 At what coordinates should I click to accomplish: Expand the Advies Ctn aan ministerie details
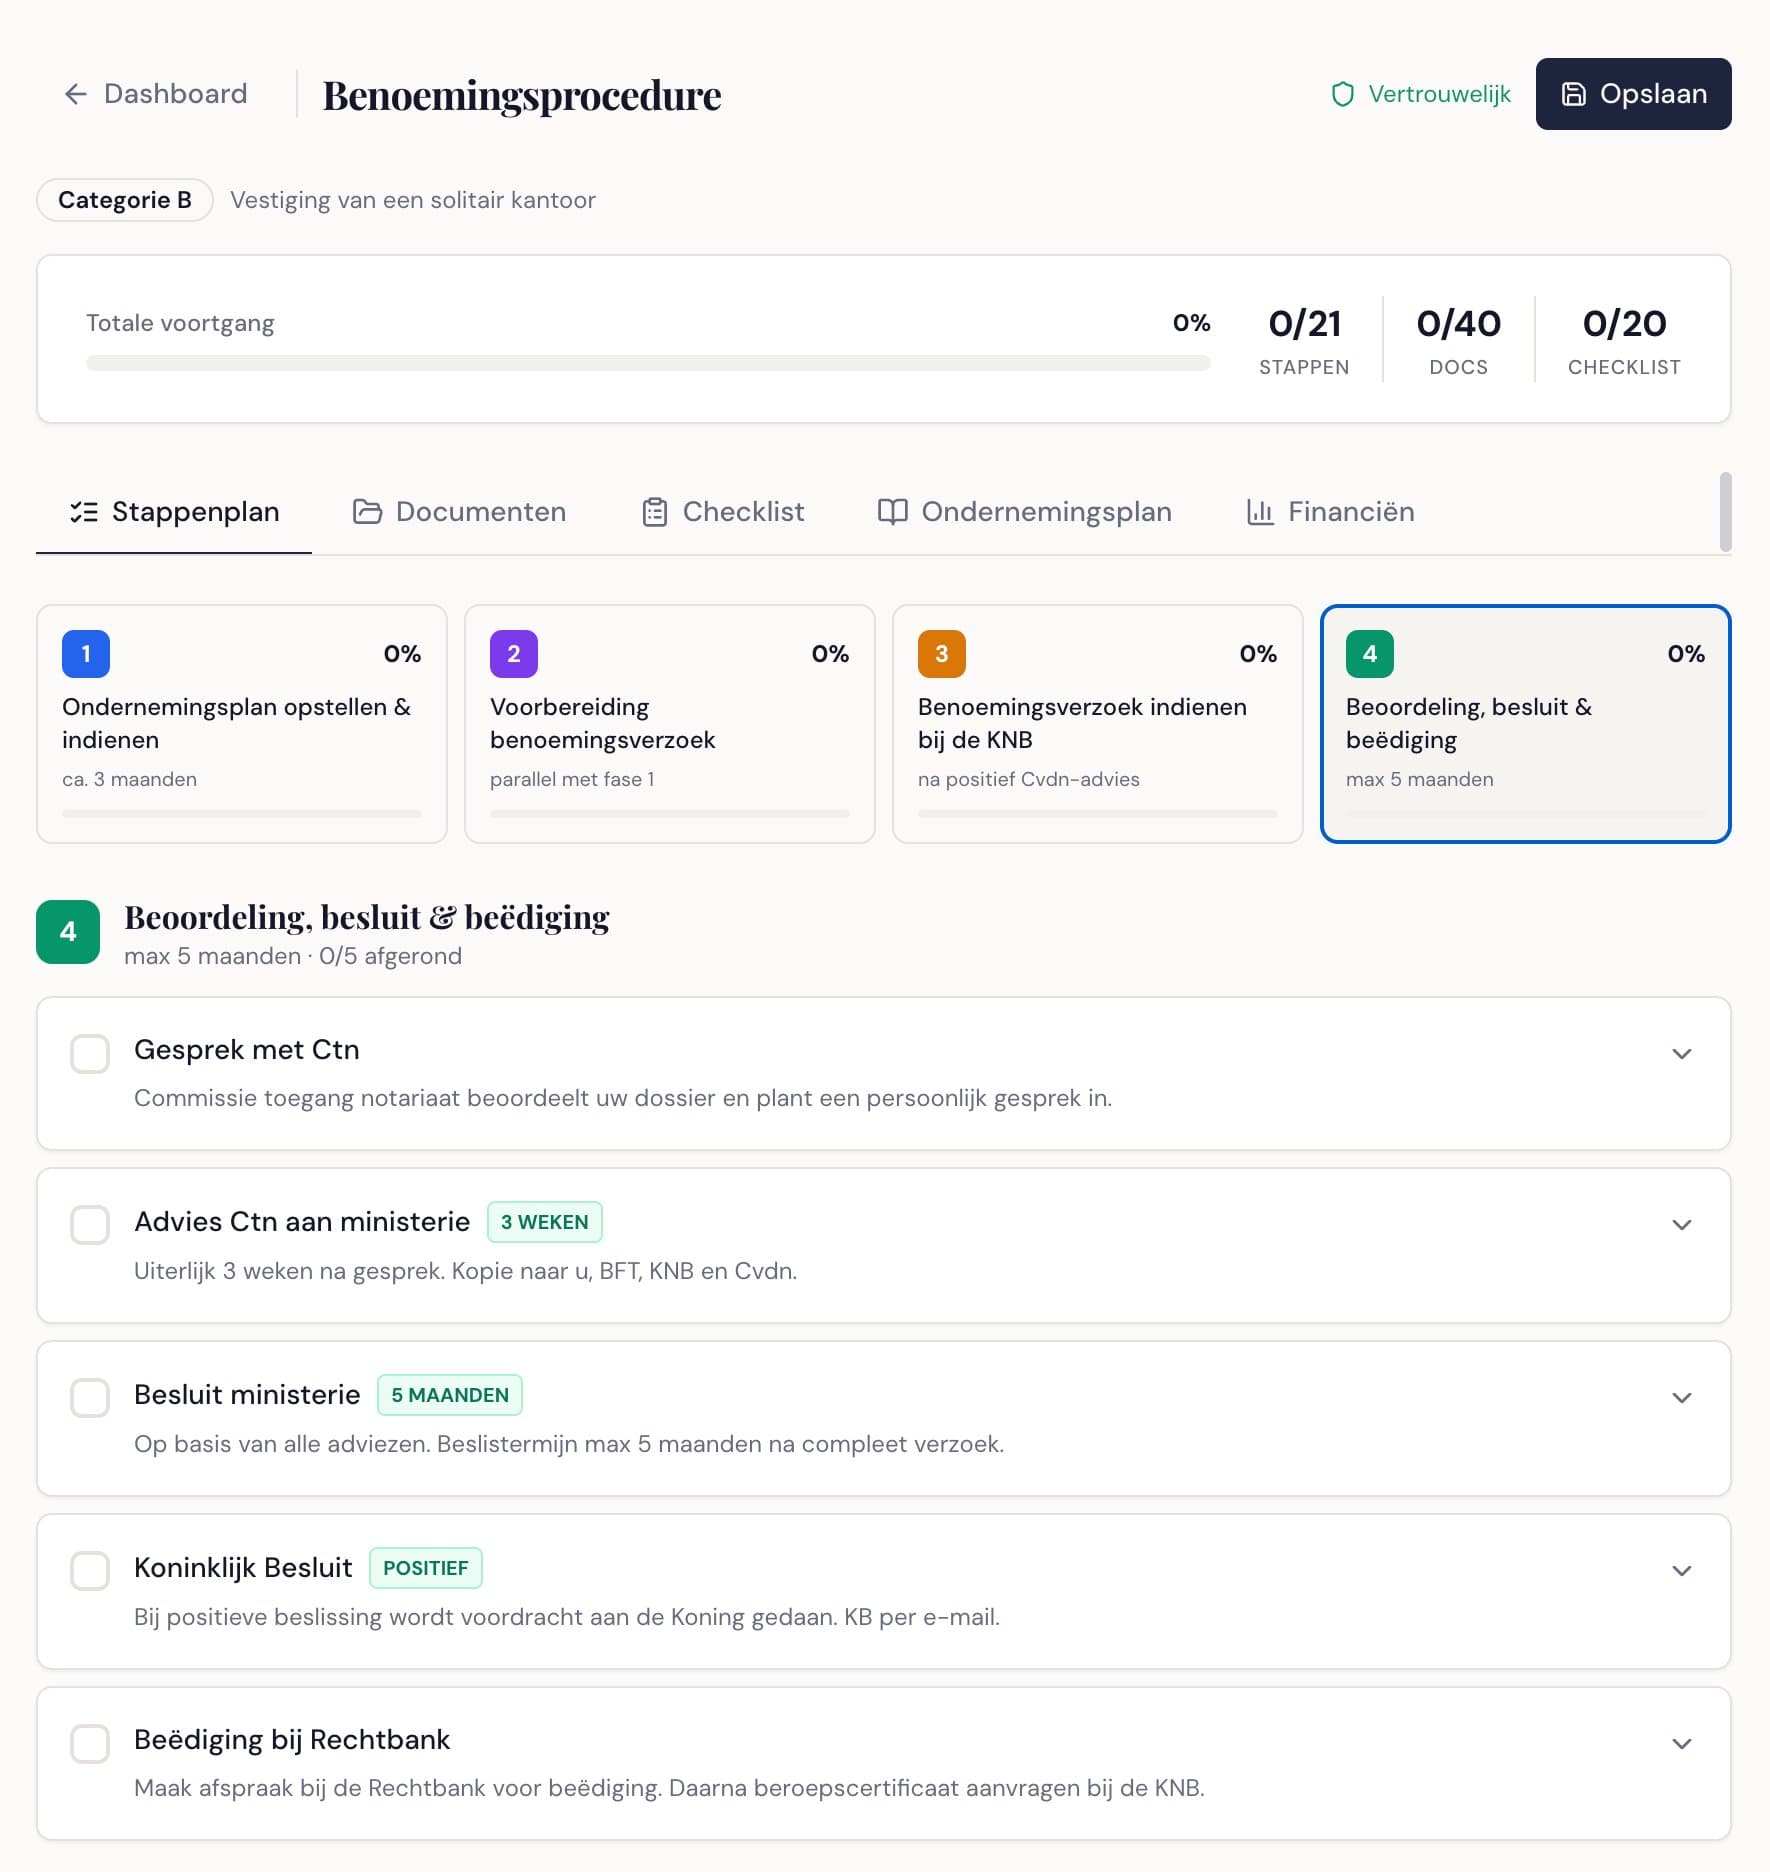click(x=1681, y=1225)
